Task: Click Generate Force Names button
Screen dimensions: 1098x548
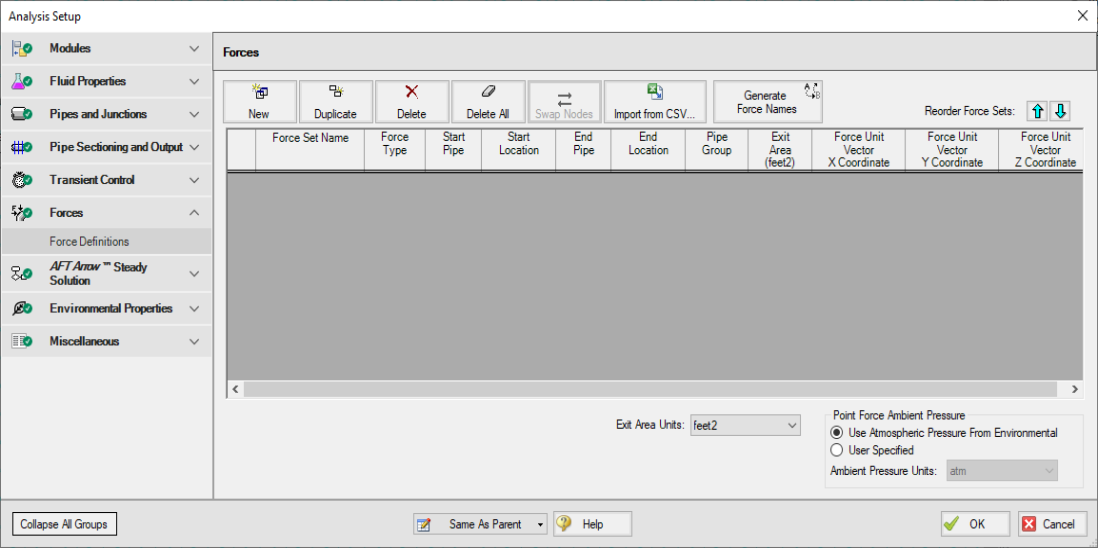Action: point(767,102)
